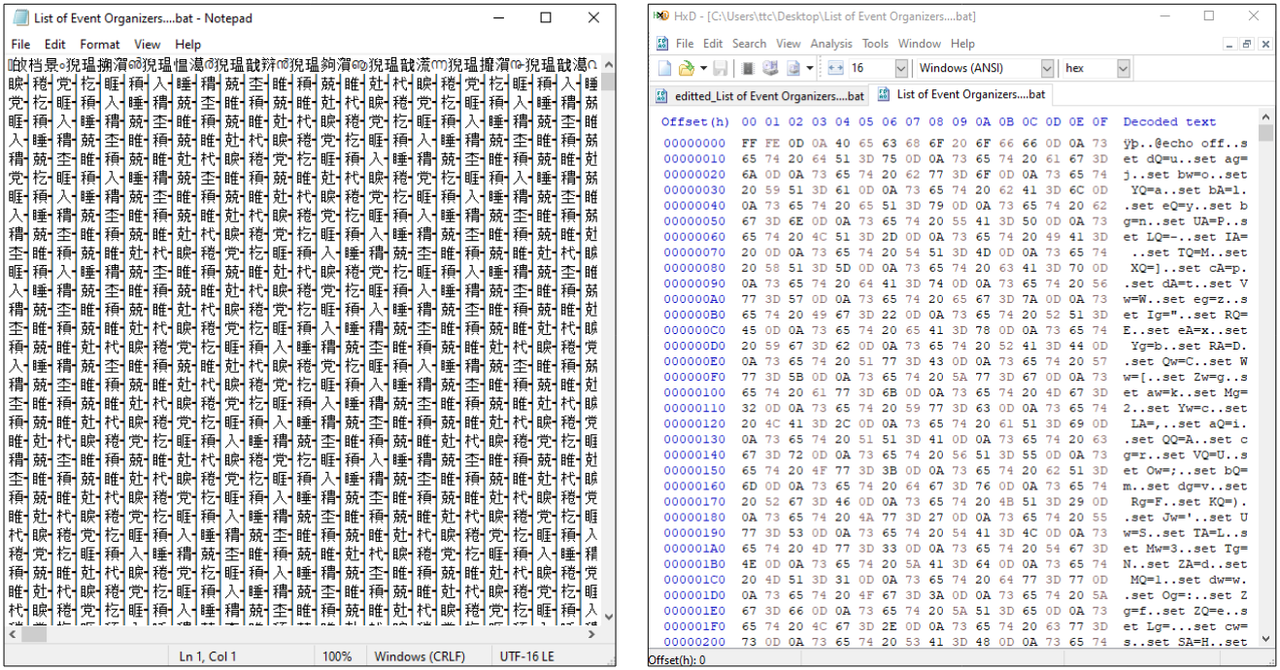This screenshot has height=670, width=1280.
Task: Click the HxD document icon beside File menu
Action: pos(662,44)
